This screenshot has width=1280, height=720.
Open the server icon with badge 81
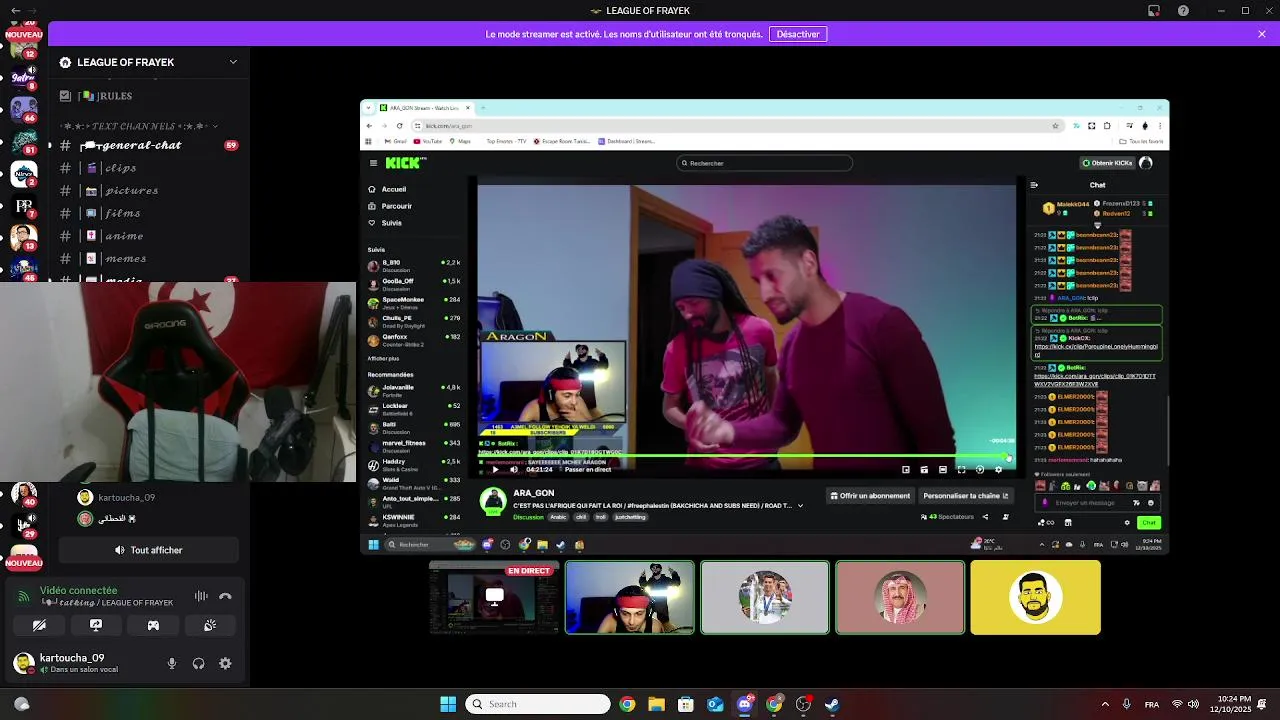24,141
